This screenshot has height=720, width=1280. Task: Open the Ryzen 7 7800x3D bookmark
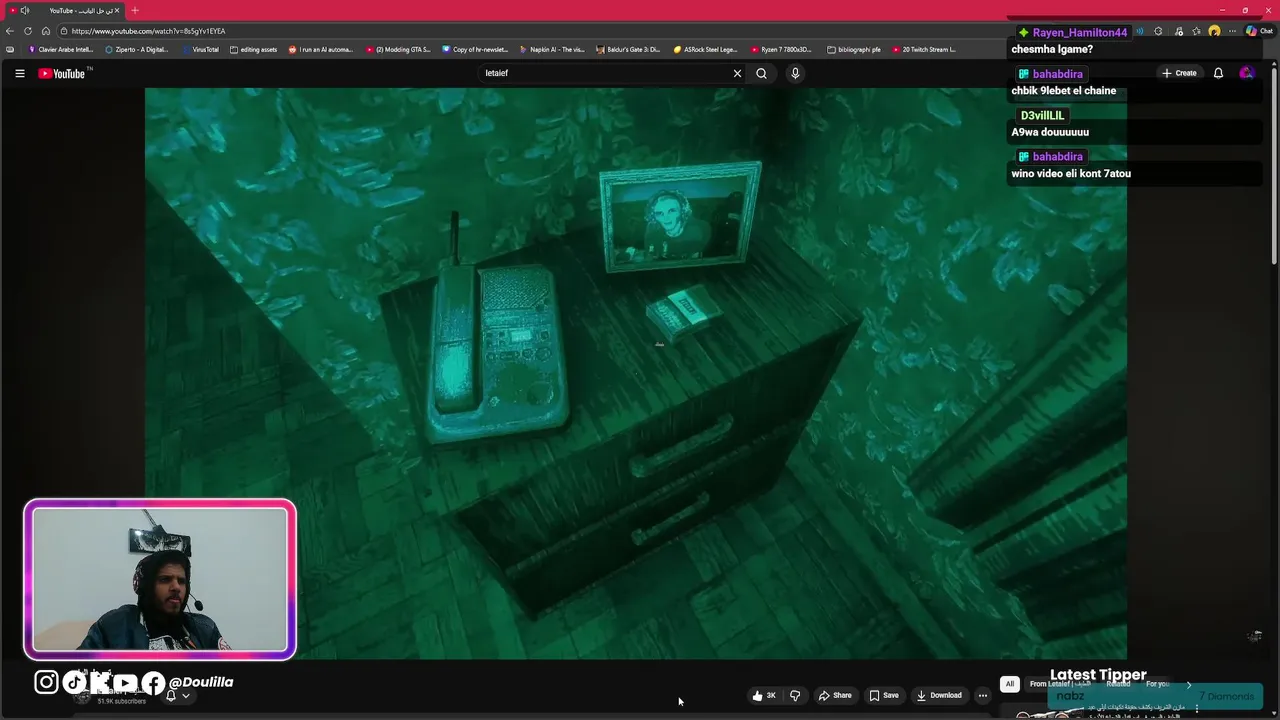click(783, 49)
